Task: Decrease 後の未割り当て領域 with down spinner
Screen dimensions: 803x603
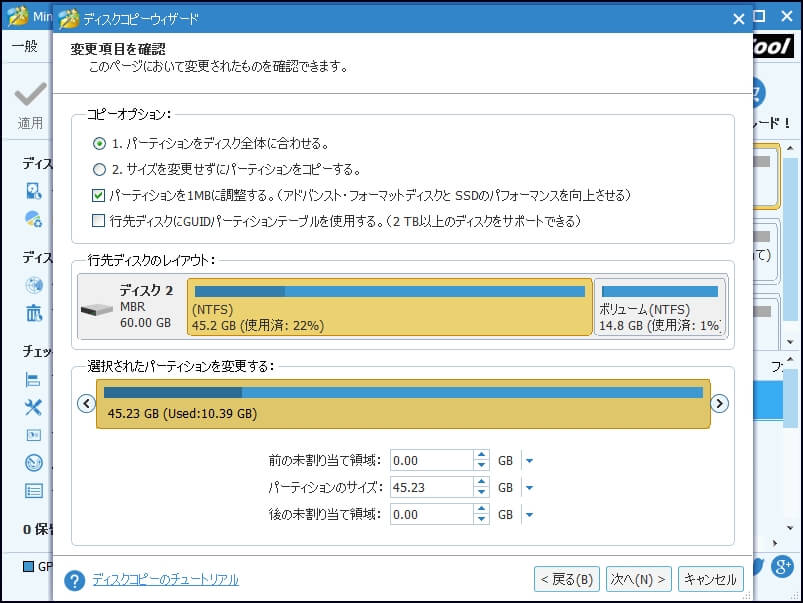Action: coord(481,519)
